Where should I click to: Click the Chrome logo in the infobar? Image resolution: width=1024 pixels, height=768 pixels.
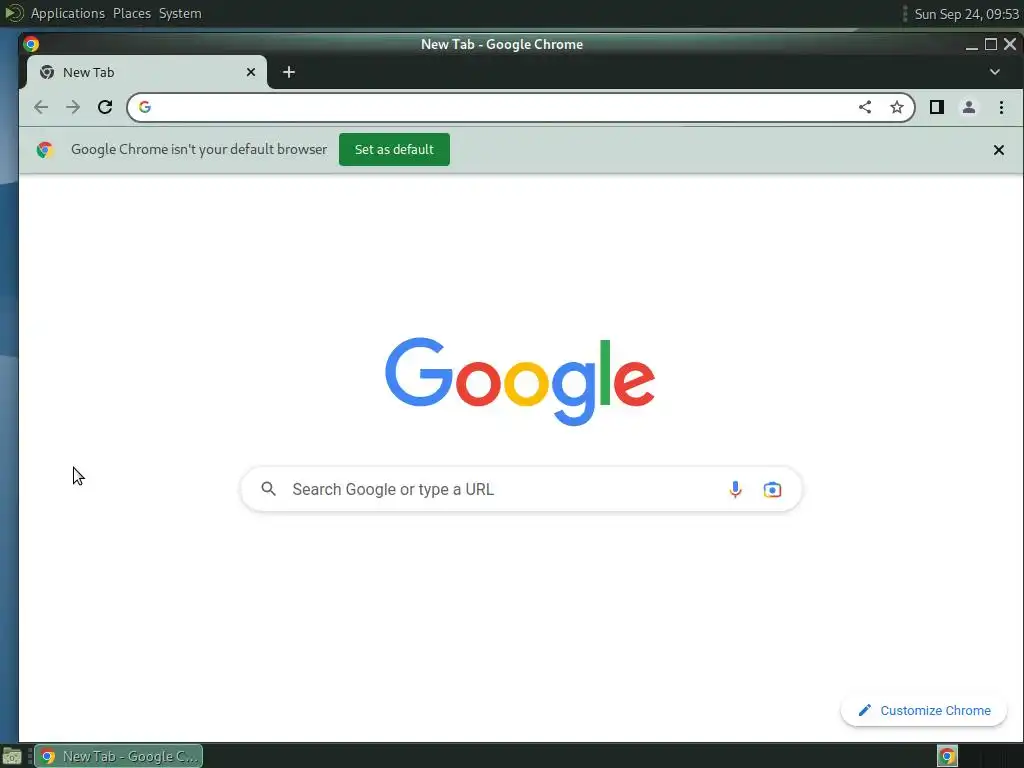(x=44, y=150)
